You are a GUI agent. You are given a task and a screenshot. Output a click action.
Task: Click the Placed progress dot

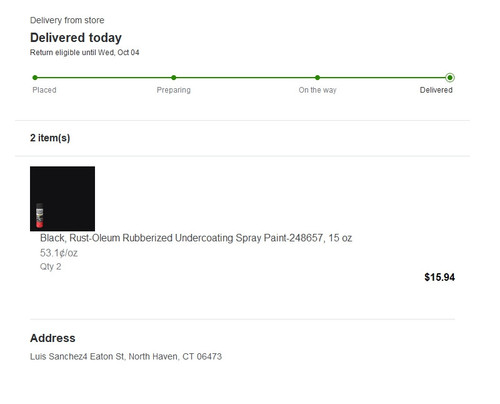(35, 78)
